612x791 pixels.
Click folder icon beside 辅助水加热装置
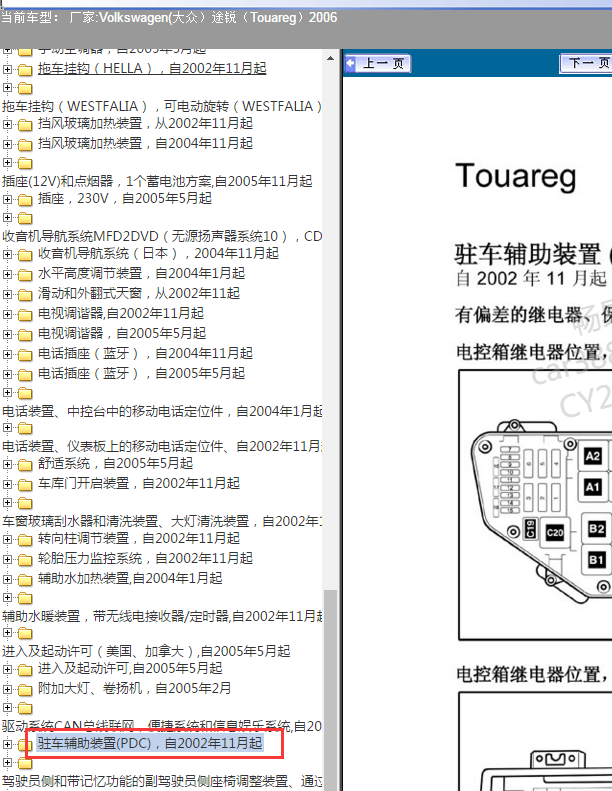tap(25, 580)
